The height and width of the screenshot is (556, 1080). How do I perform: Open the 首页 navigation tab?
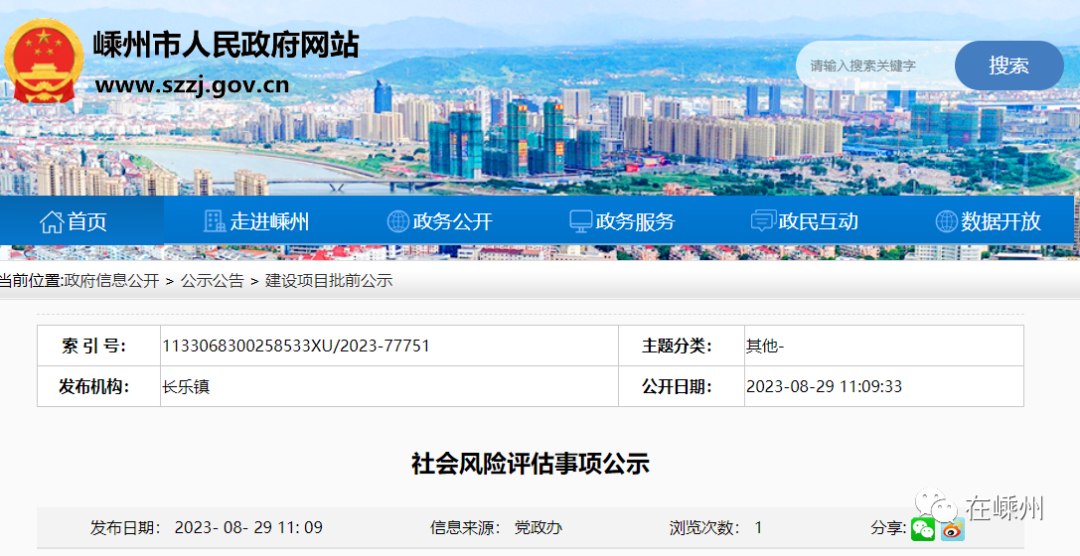[x=87, y=222]
